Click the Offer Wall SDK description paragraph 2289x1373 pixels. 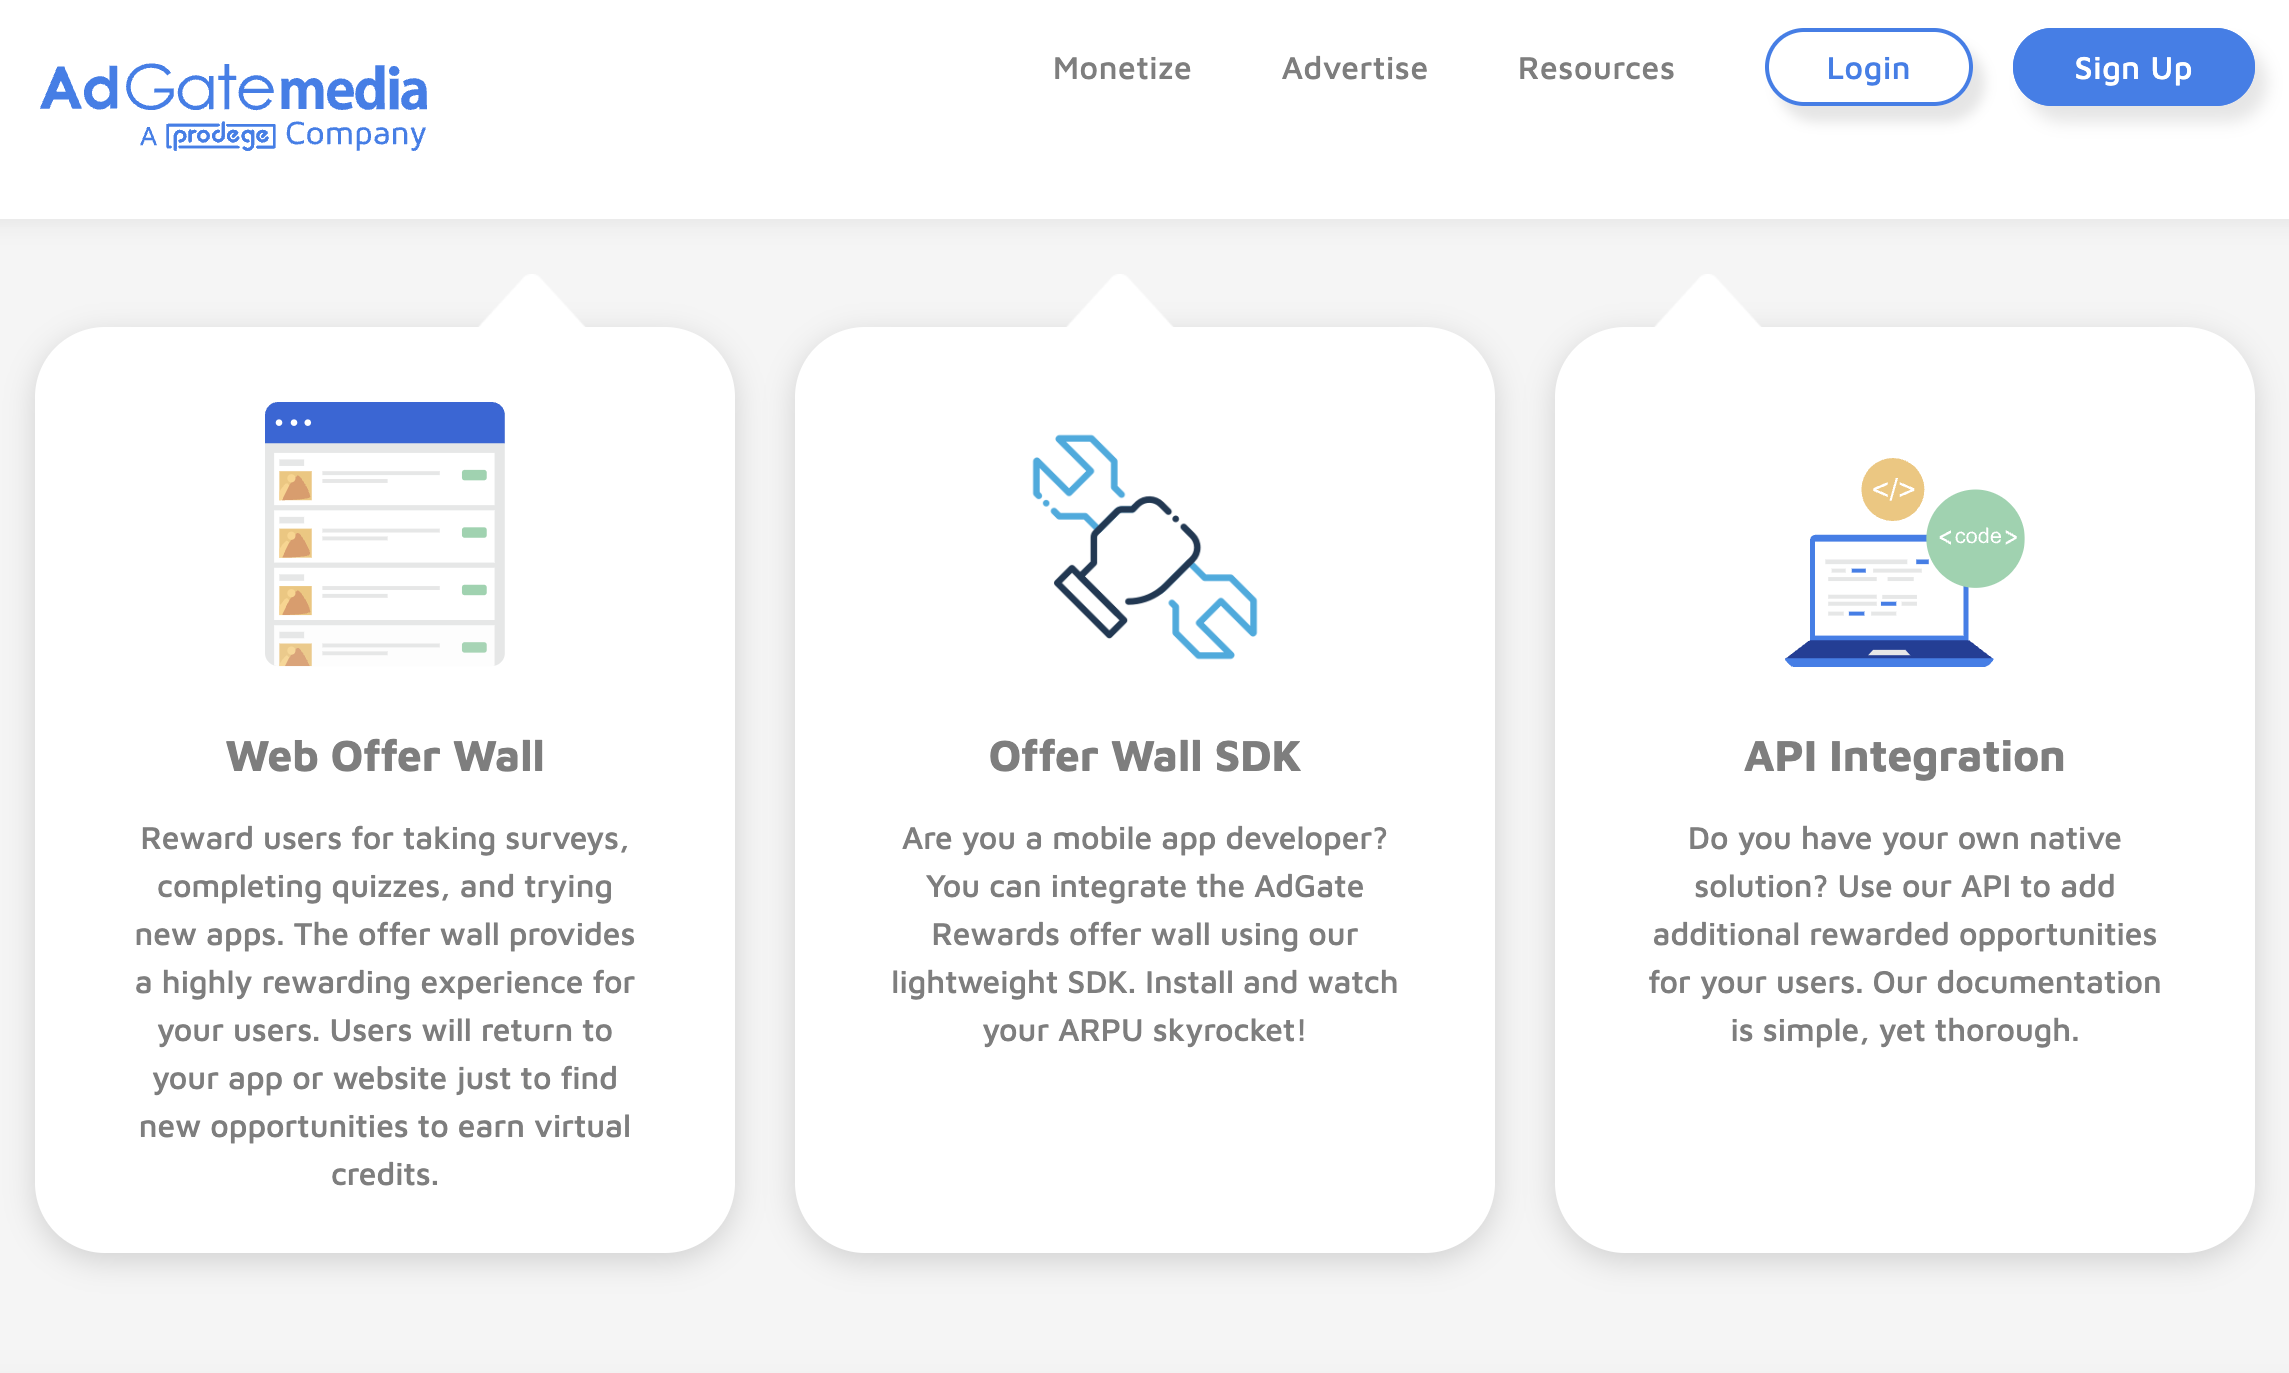coord(1144,934)
